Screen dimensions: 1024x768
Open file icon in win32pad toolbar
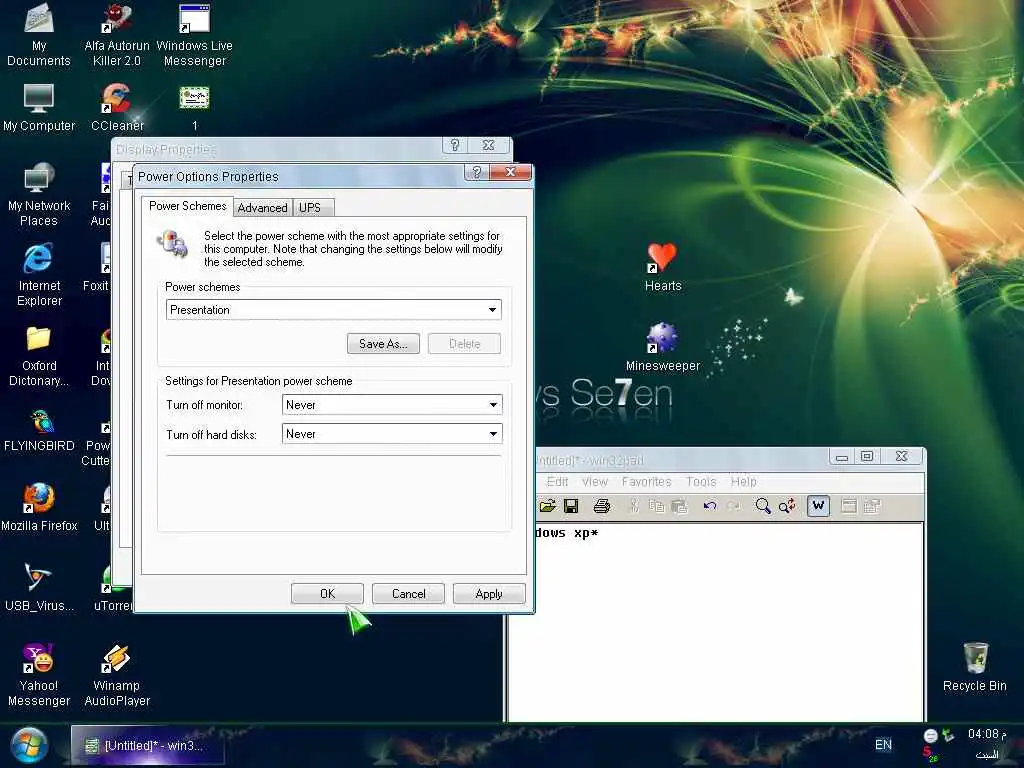548,506
